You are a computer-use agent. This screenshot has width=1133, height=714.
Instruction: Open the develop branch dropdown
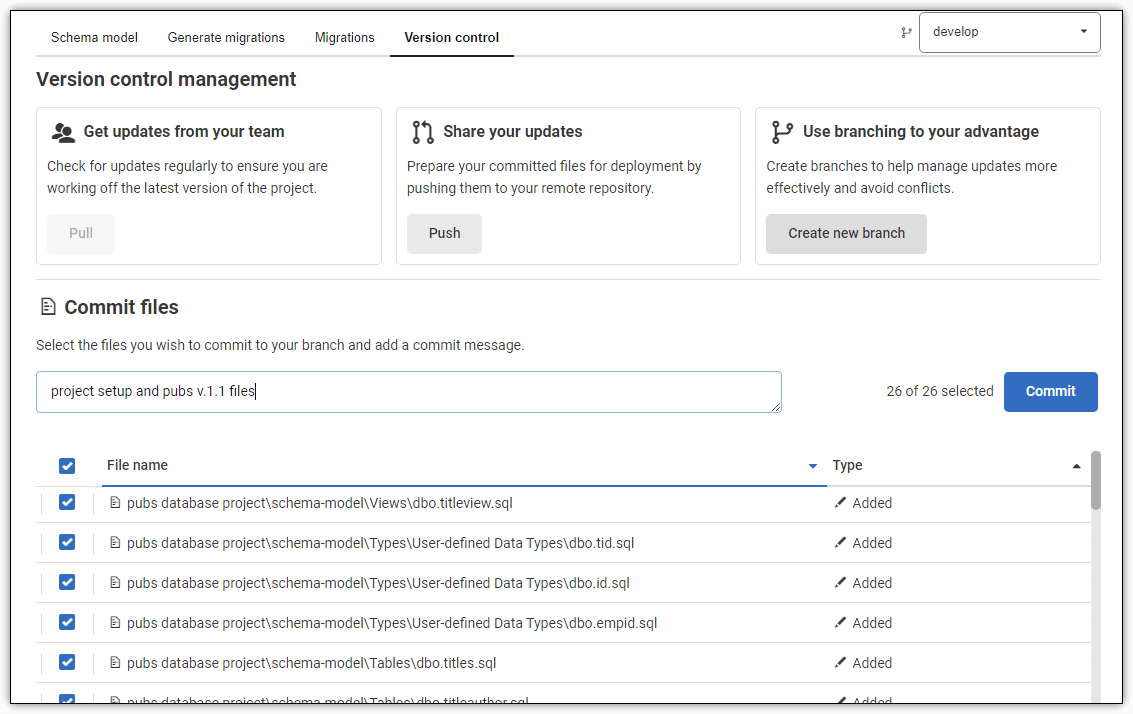pos(1009,32)
